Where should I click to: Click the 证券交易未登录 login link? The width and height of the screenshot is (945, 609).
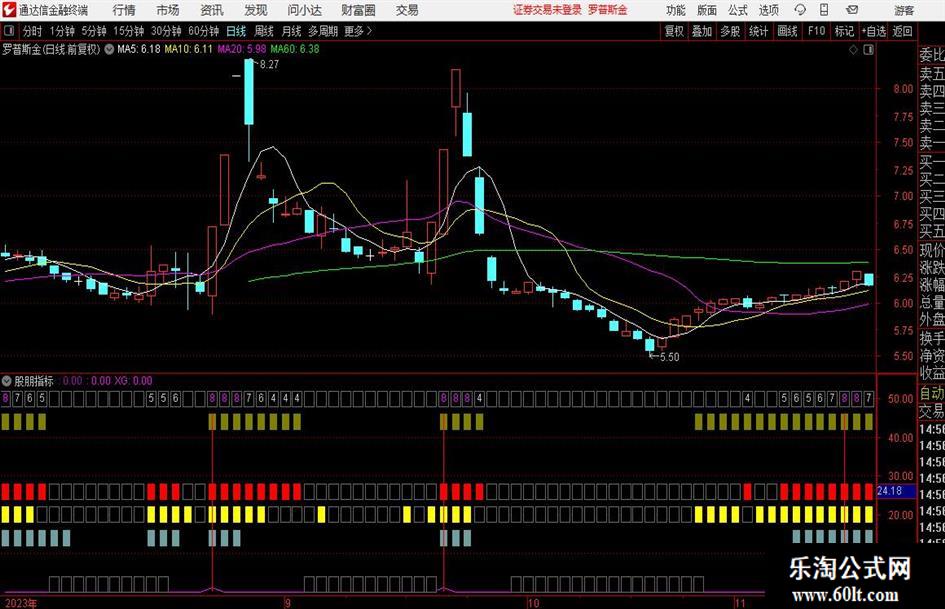click(547, 10)
